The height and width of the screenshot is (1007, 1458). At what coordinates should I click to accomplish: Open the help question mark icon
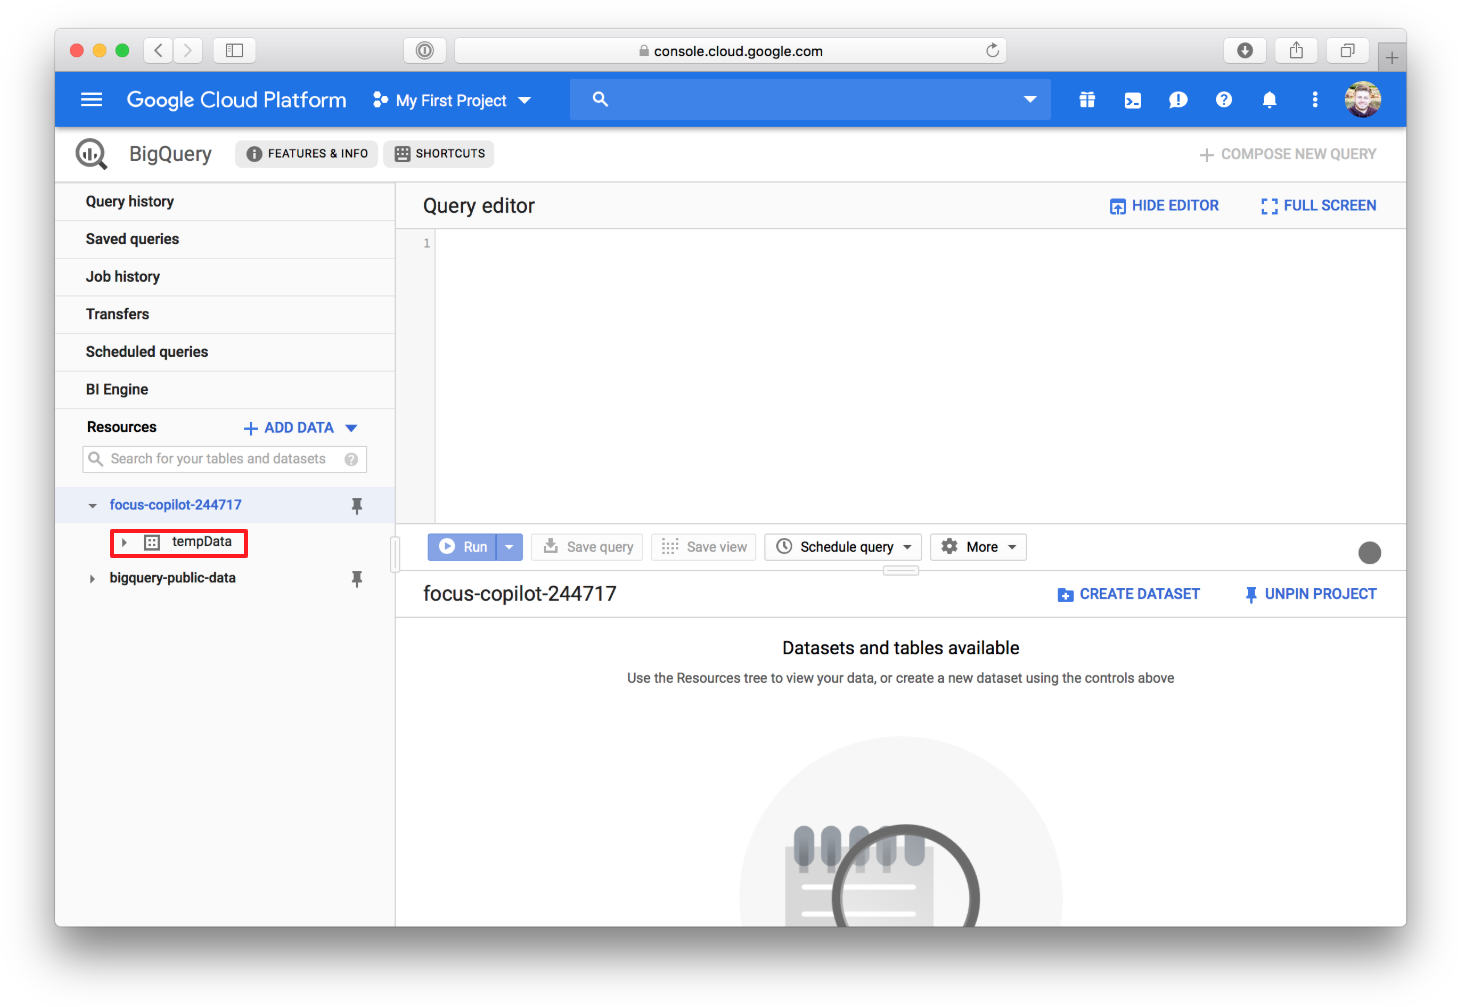1224,100
